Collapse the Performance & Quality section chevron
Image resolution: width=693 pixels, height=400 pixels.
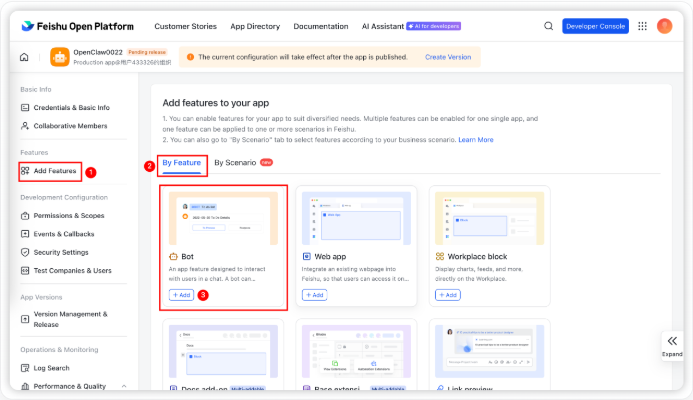click(124, 386)
